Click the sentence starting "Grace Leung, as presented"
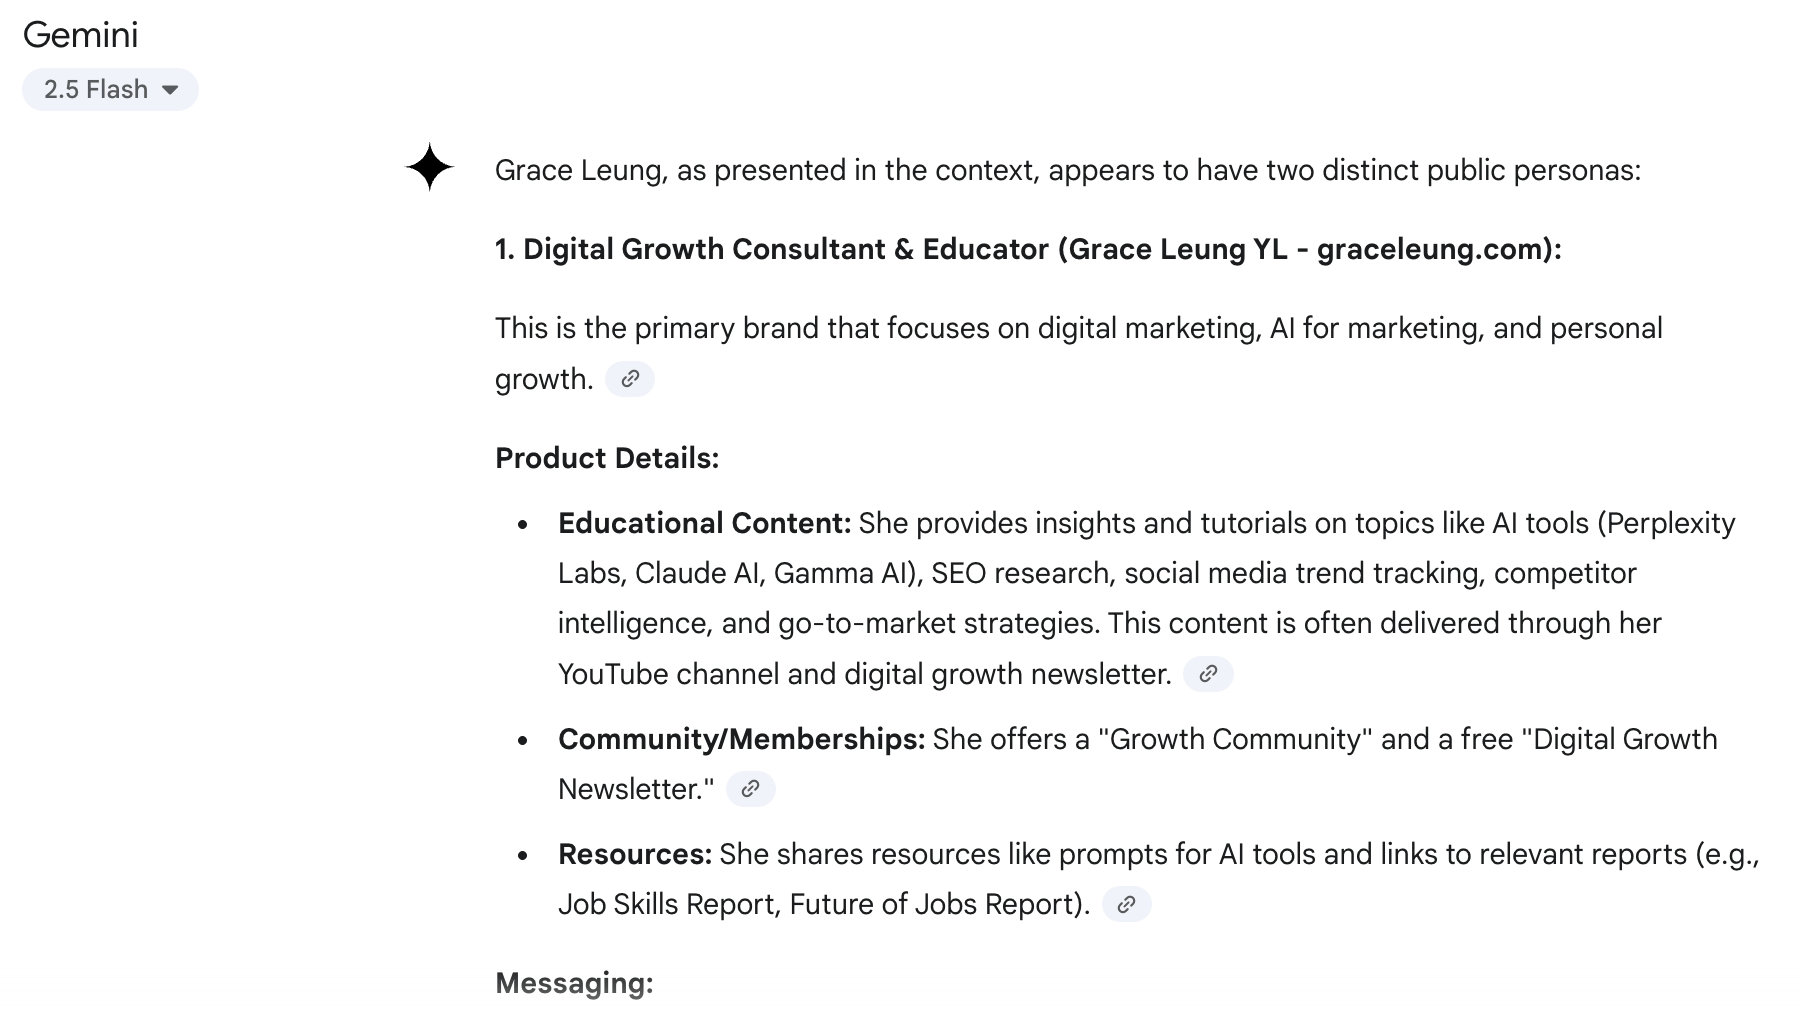The image size is (1800, 1014). tap(1068, 170)
